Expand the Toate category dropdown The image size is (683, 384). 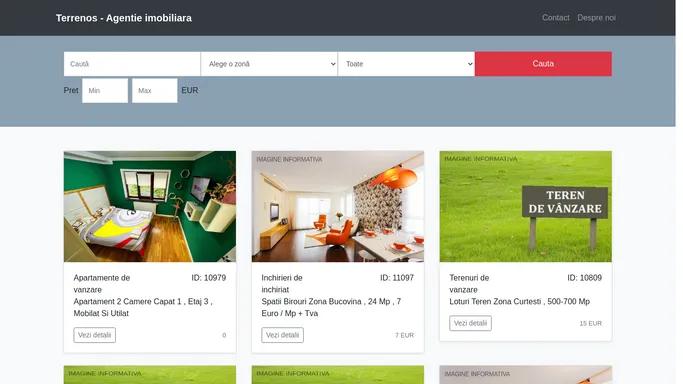click(406, 64)
